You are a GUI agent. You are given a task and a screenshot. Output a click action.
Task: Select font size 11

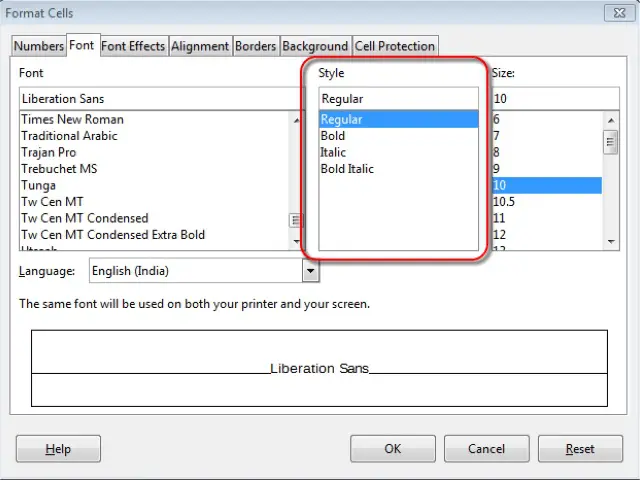[547, 218]
